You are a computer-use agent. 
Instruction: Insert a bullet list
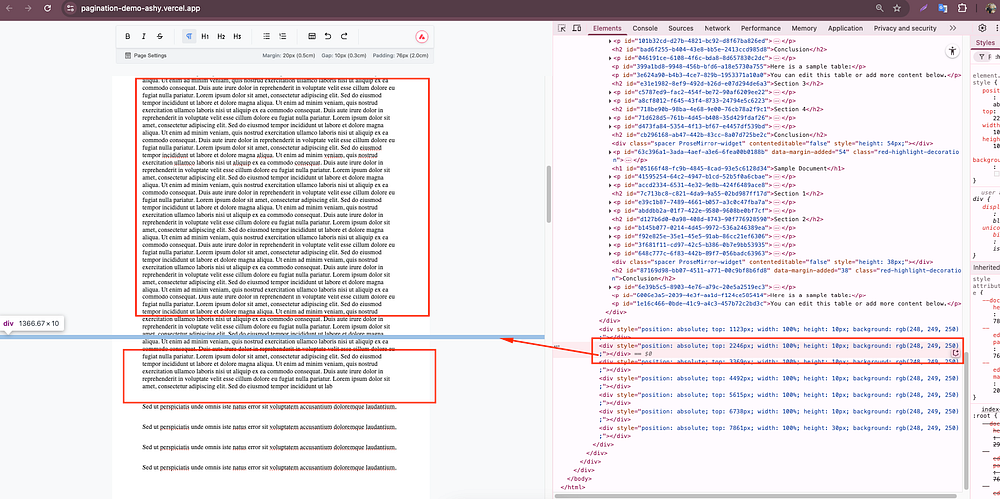267,36
